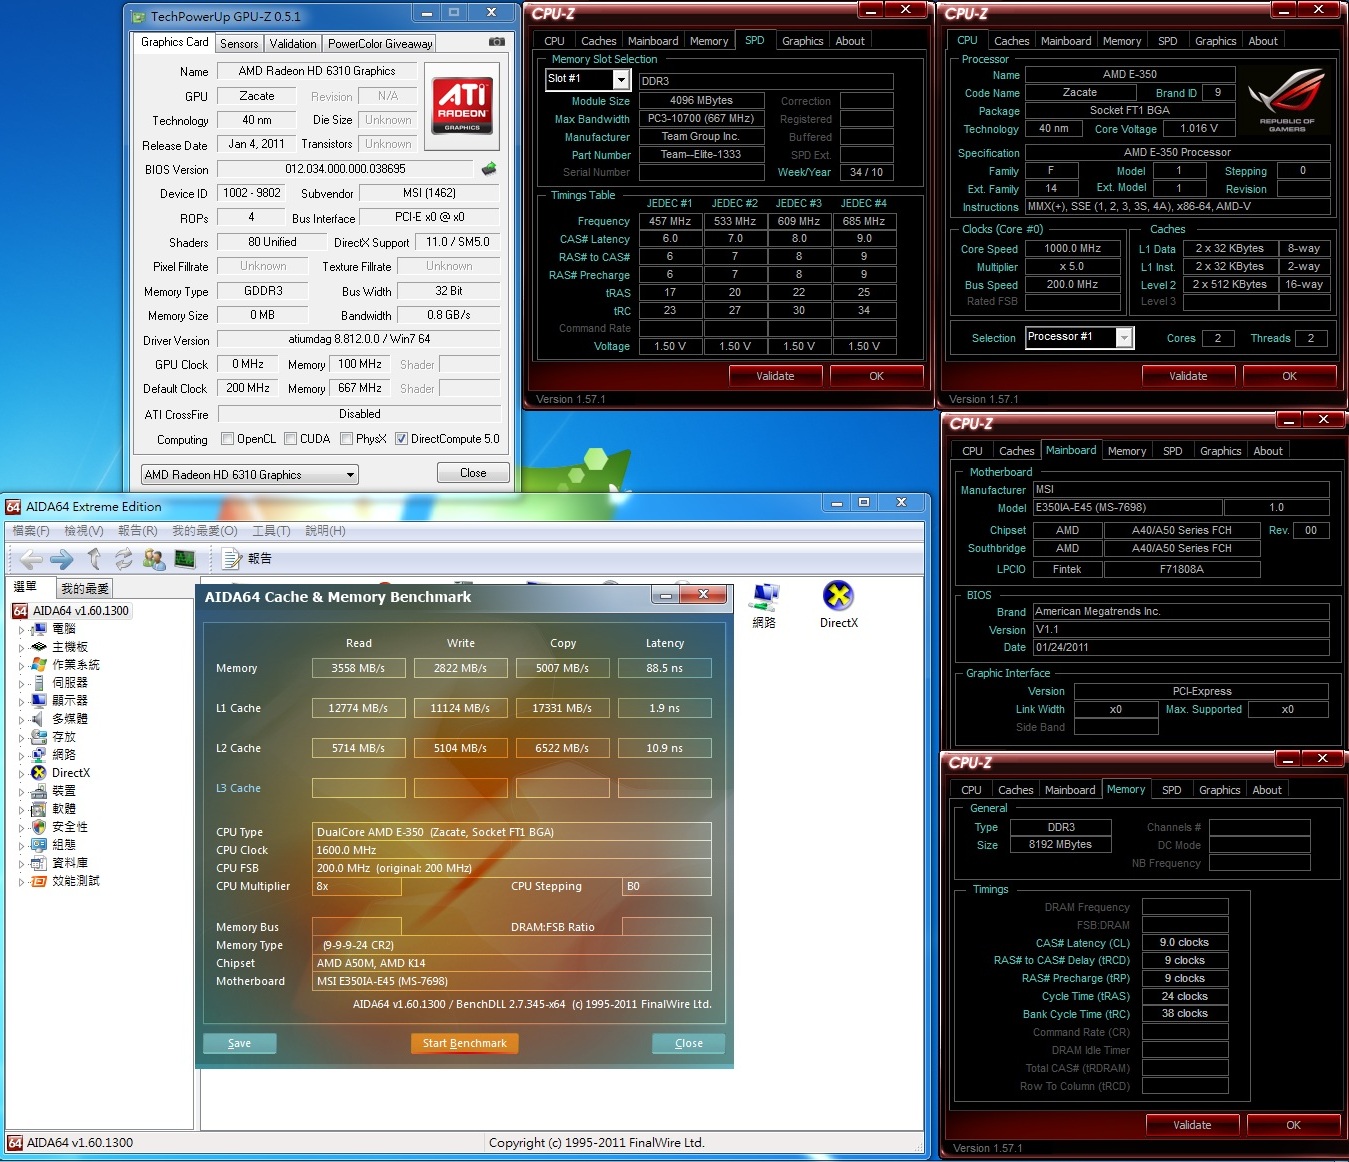The height and width of the screenshot is (1162, 1349).
Task: Open the Graphics tab in CPU-Z Mainboard window
Action: coord(1220,451)
